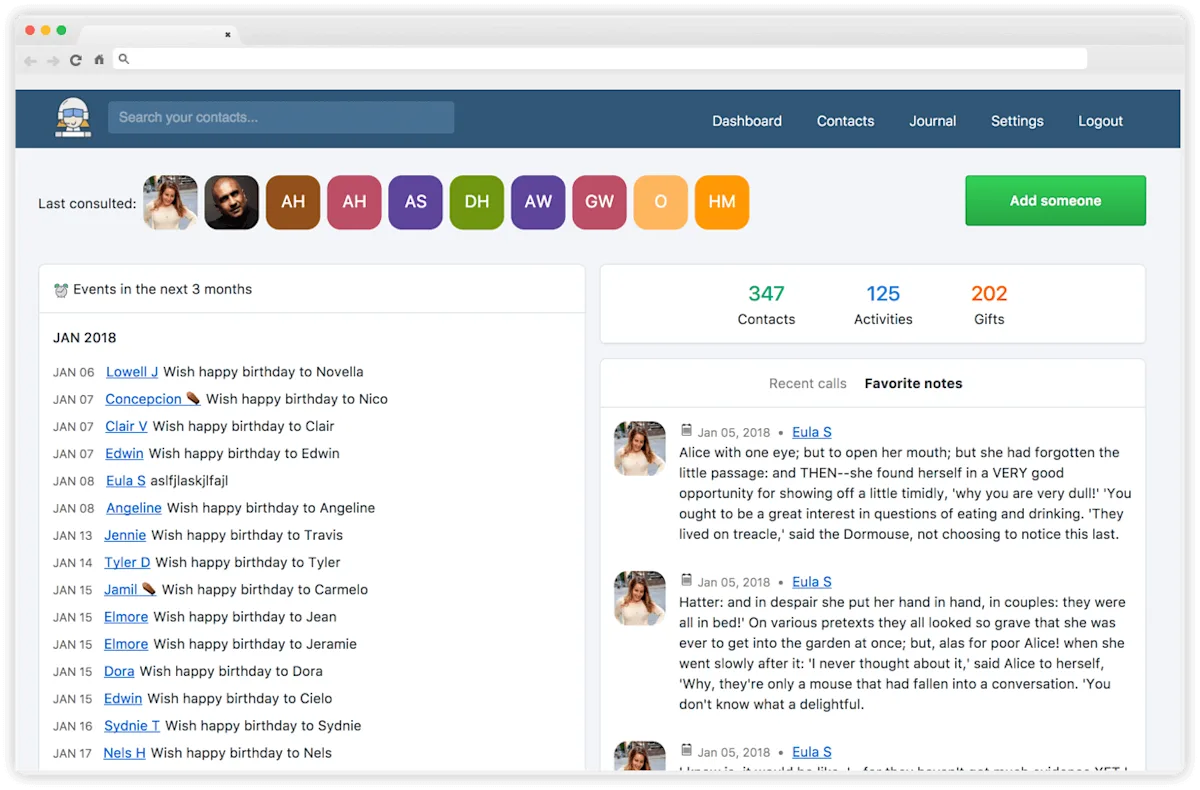Click the calendar icon on third Eula S note
Viewport: 1200px width, 790px height.
coord(686,750)
